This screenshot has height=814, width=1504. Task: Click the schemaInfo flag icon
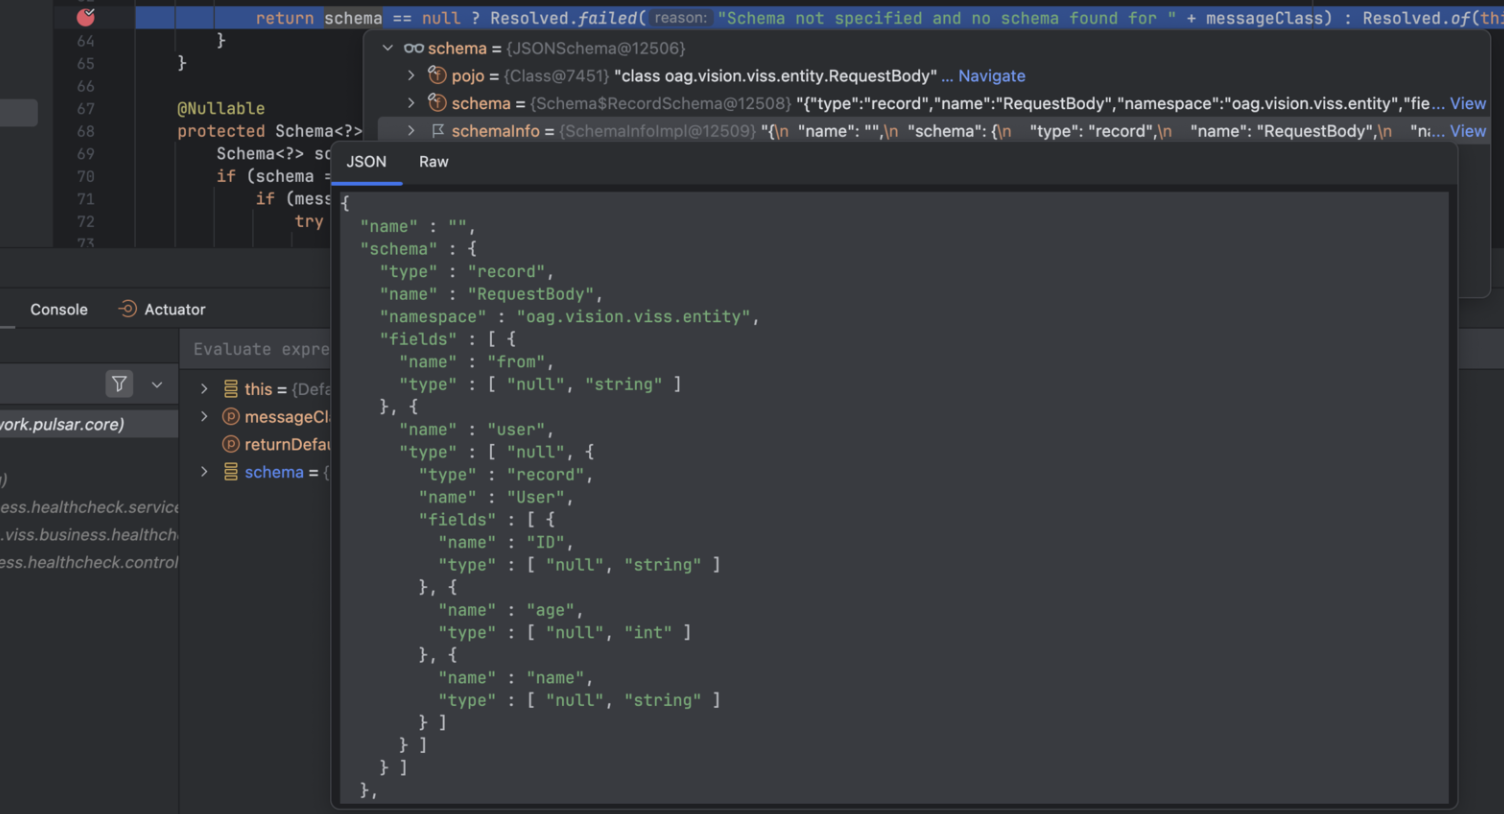coord(437,131)
